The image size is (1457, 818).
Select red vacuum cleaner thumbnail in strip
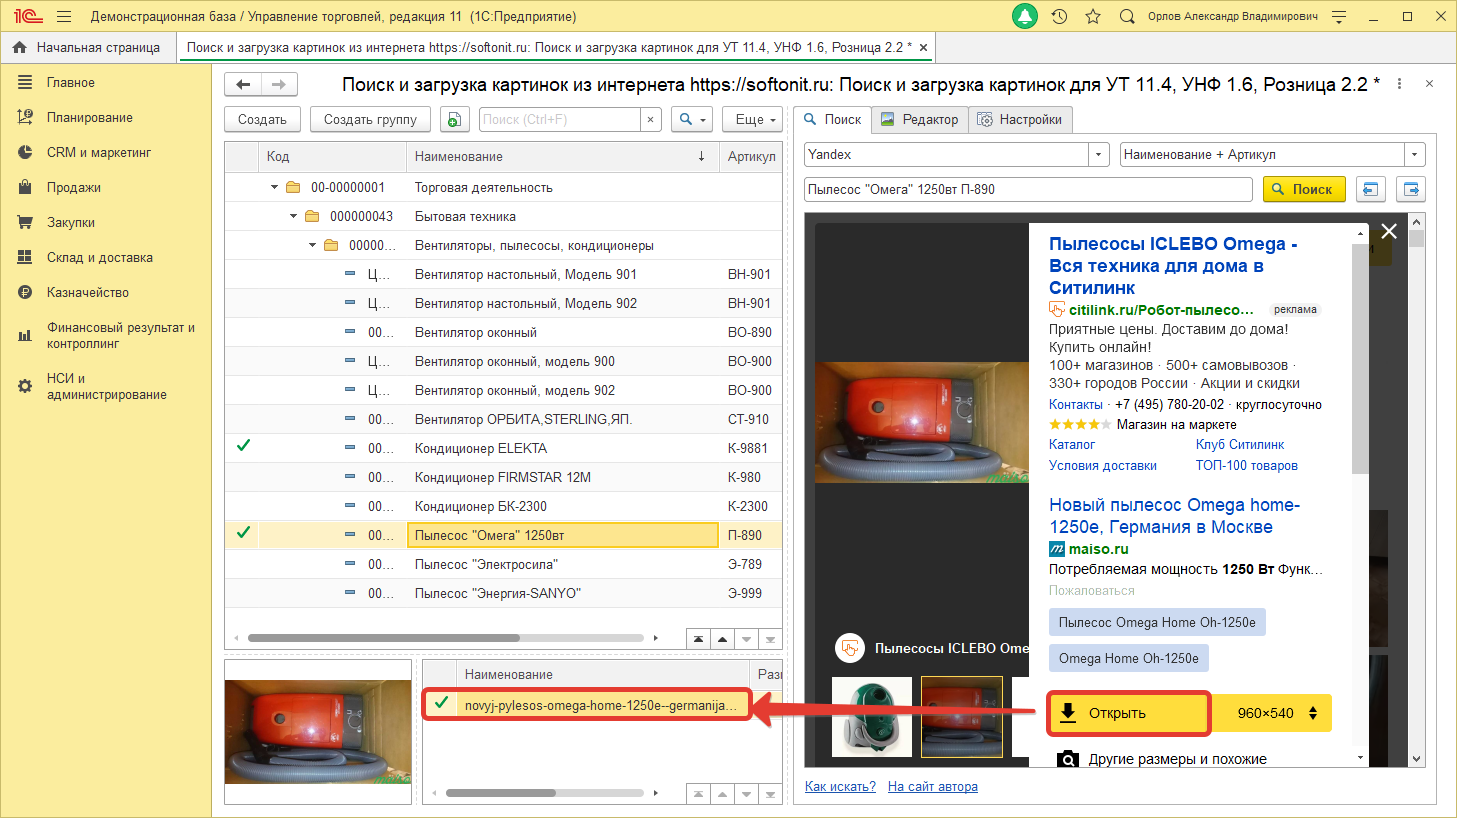click(961, 717)
